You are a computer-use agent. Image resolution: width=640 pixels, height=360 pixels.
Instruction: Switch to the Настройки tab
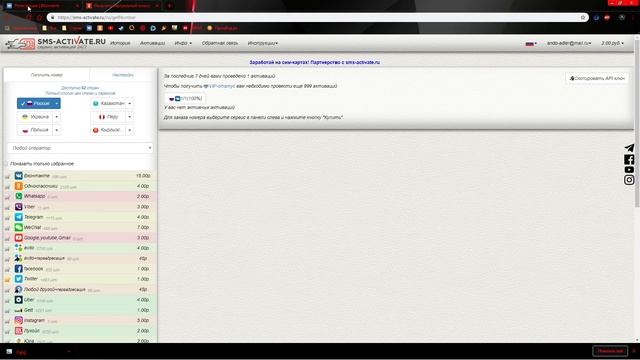click(x=123, y=75)
